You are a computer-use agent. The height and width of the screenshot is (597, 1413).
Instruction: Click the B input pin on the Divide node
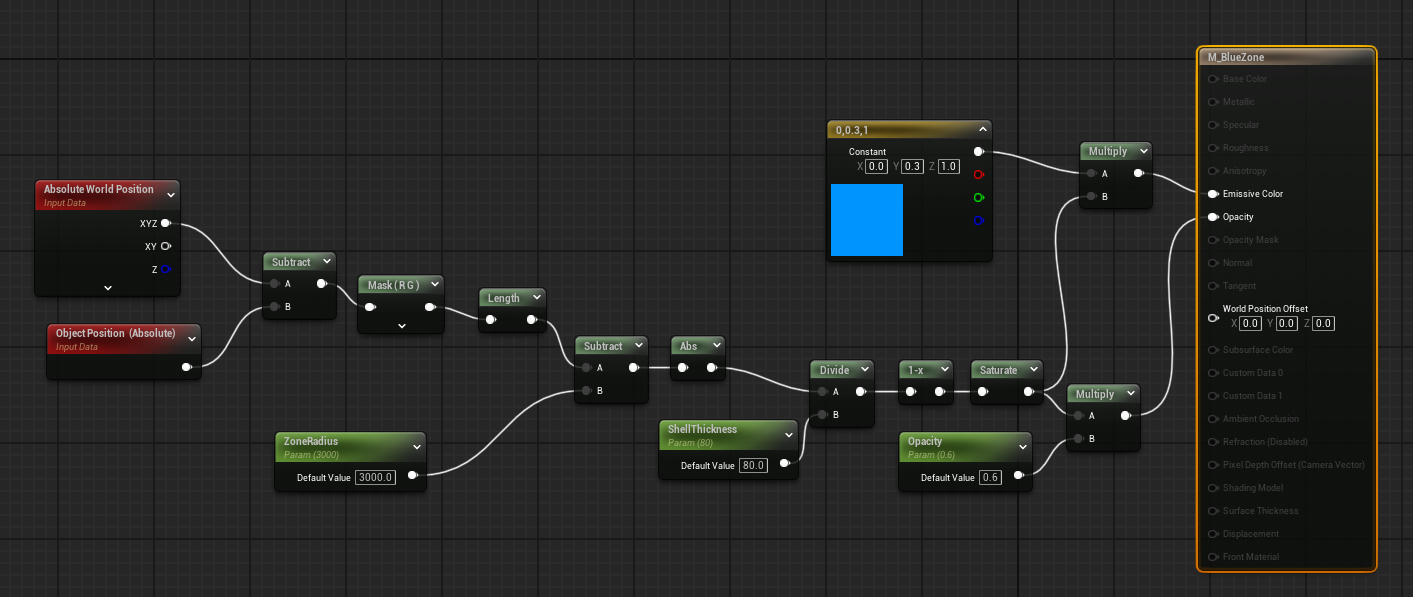[820, 415]
